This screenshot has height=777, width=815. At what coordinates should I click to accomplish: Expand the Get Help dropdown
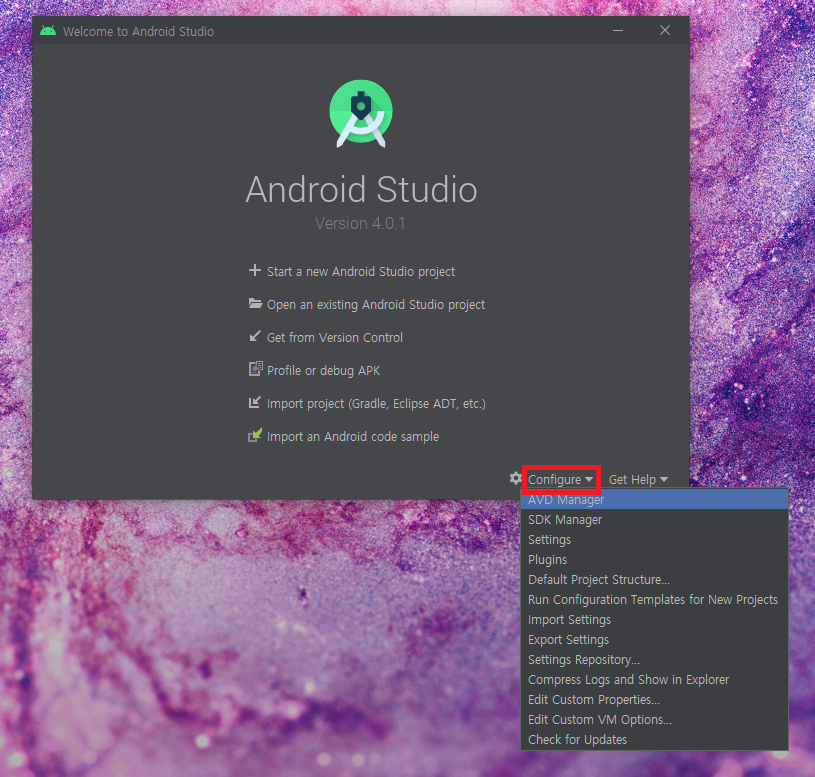[638, 480]
